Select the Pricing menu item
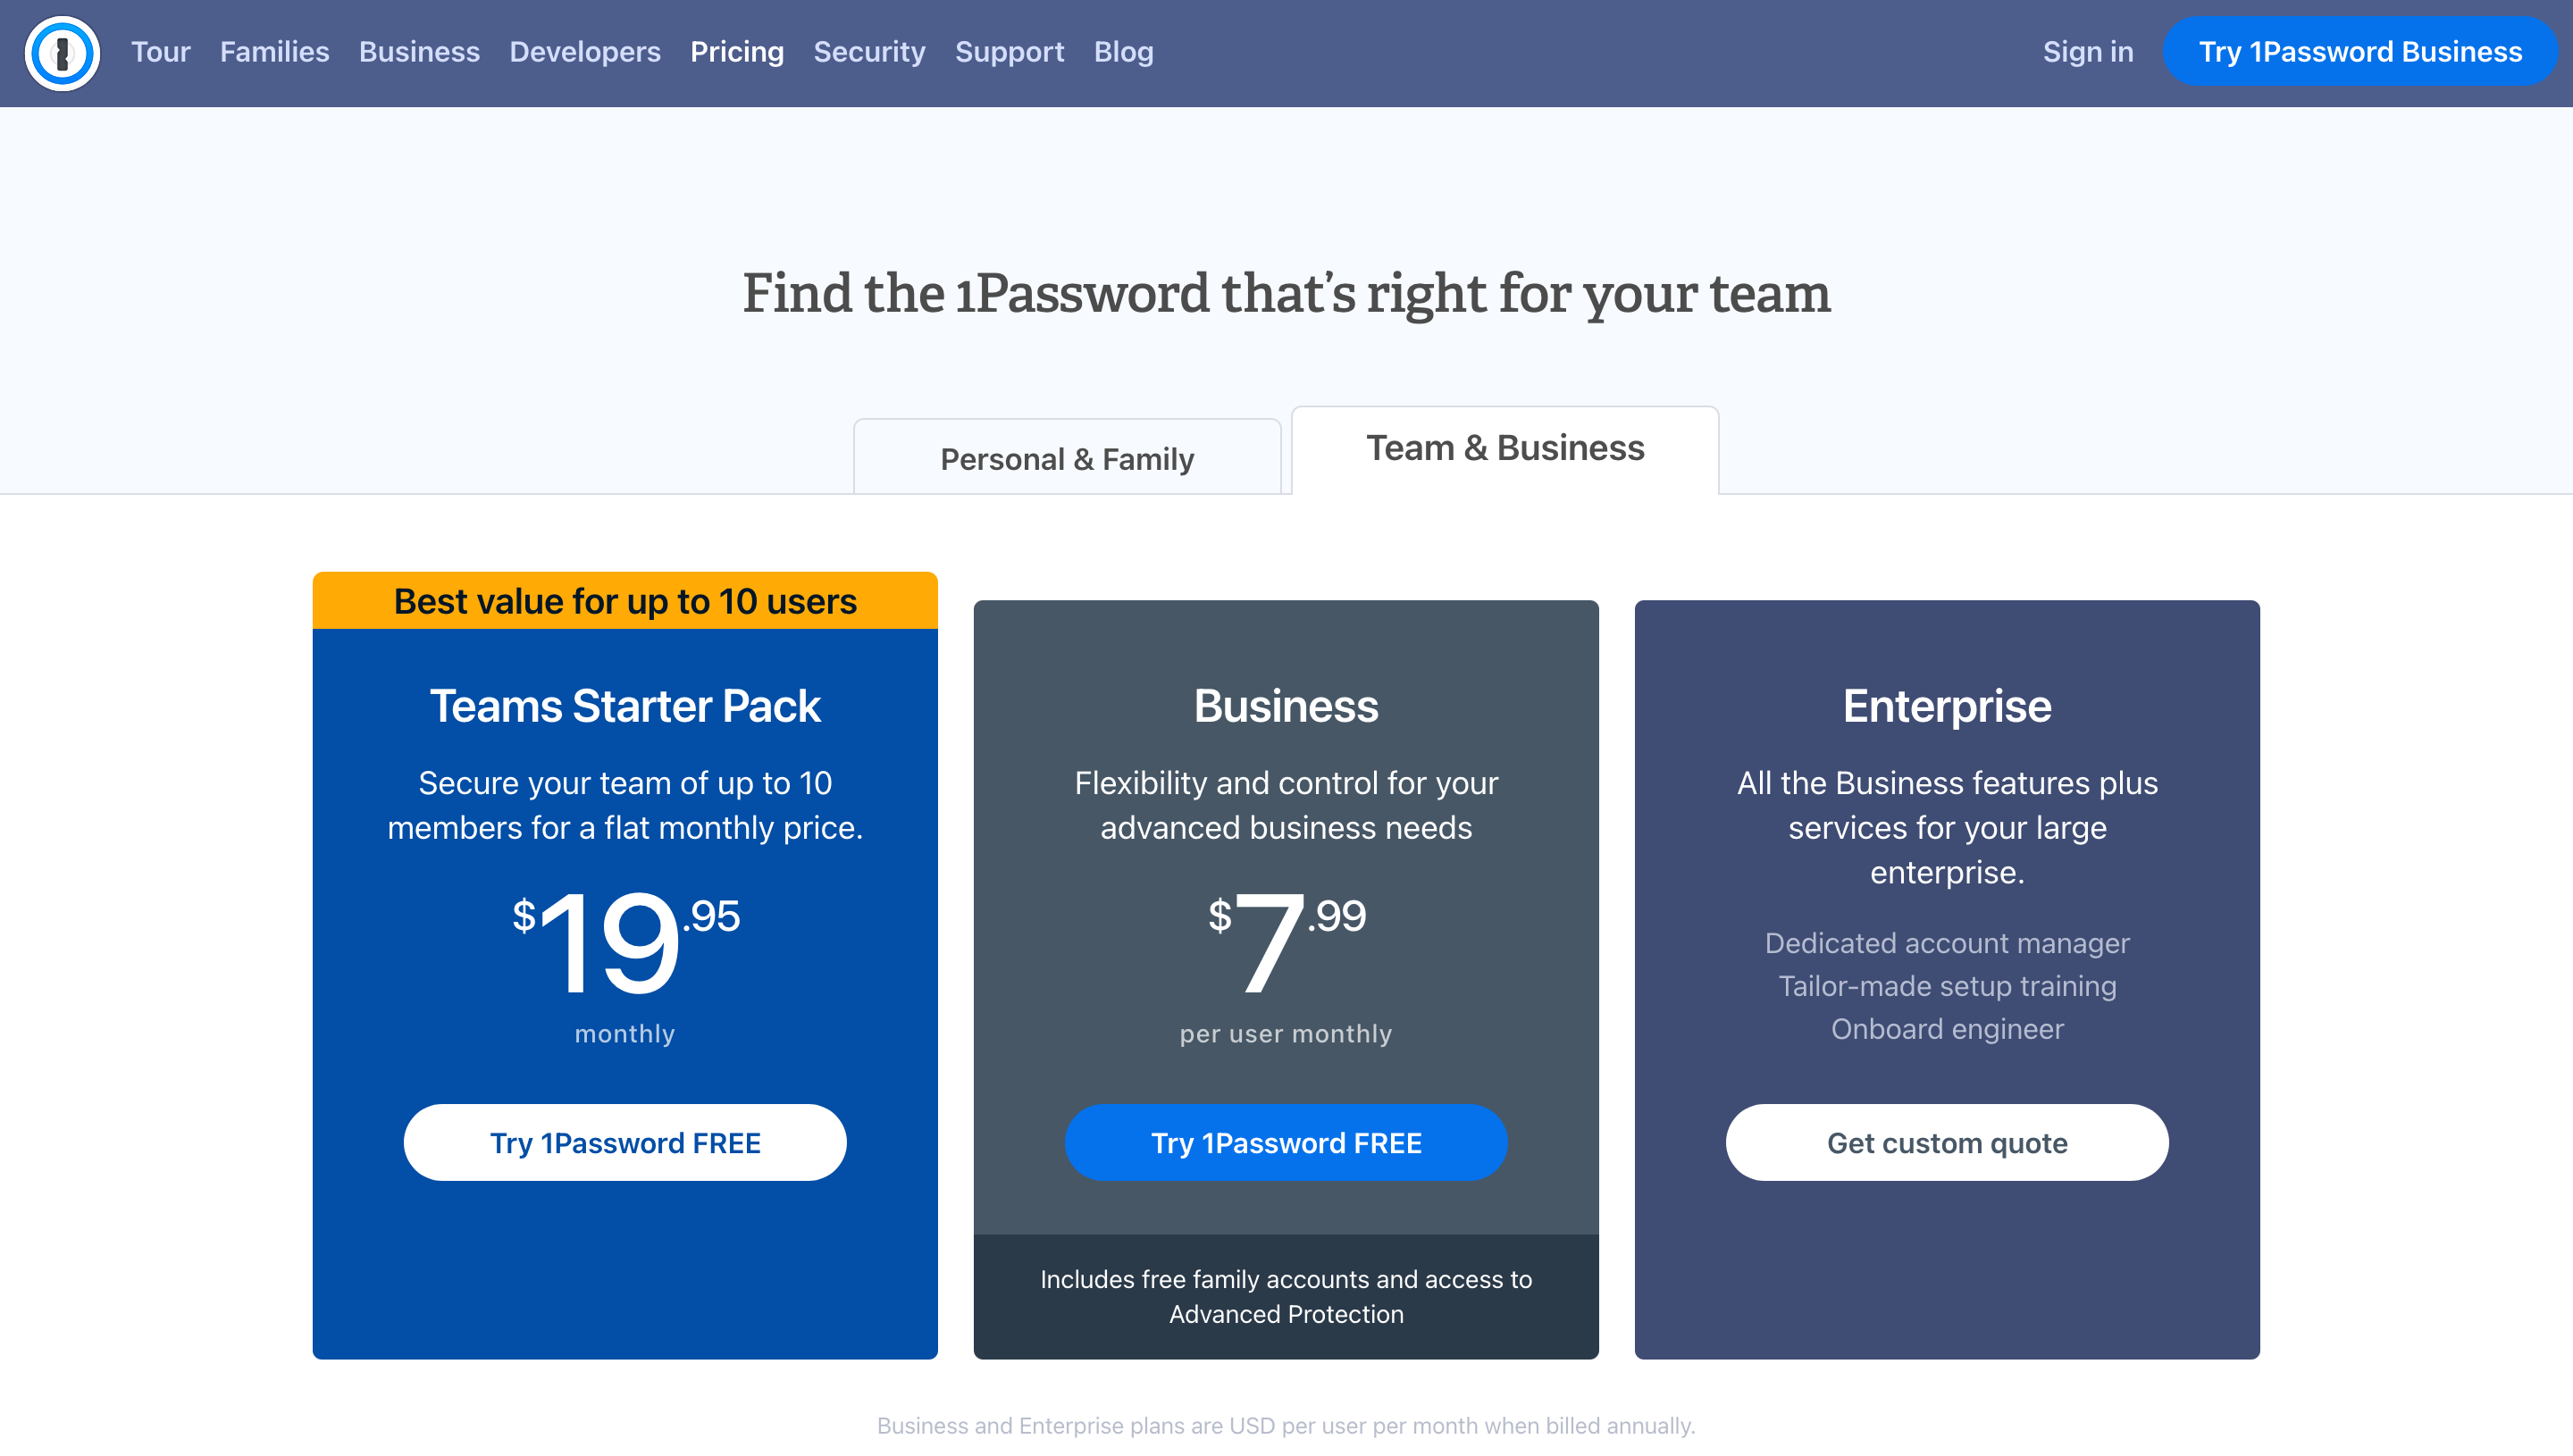The image size is (2573, 1456). pyautogui.click(x=737, y=52)
